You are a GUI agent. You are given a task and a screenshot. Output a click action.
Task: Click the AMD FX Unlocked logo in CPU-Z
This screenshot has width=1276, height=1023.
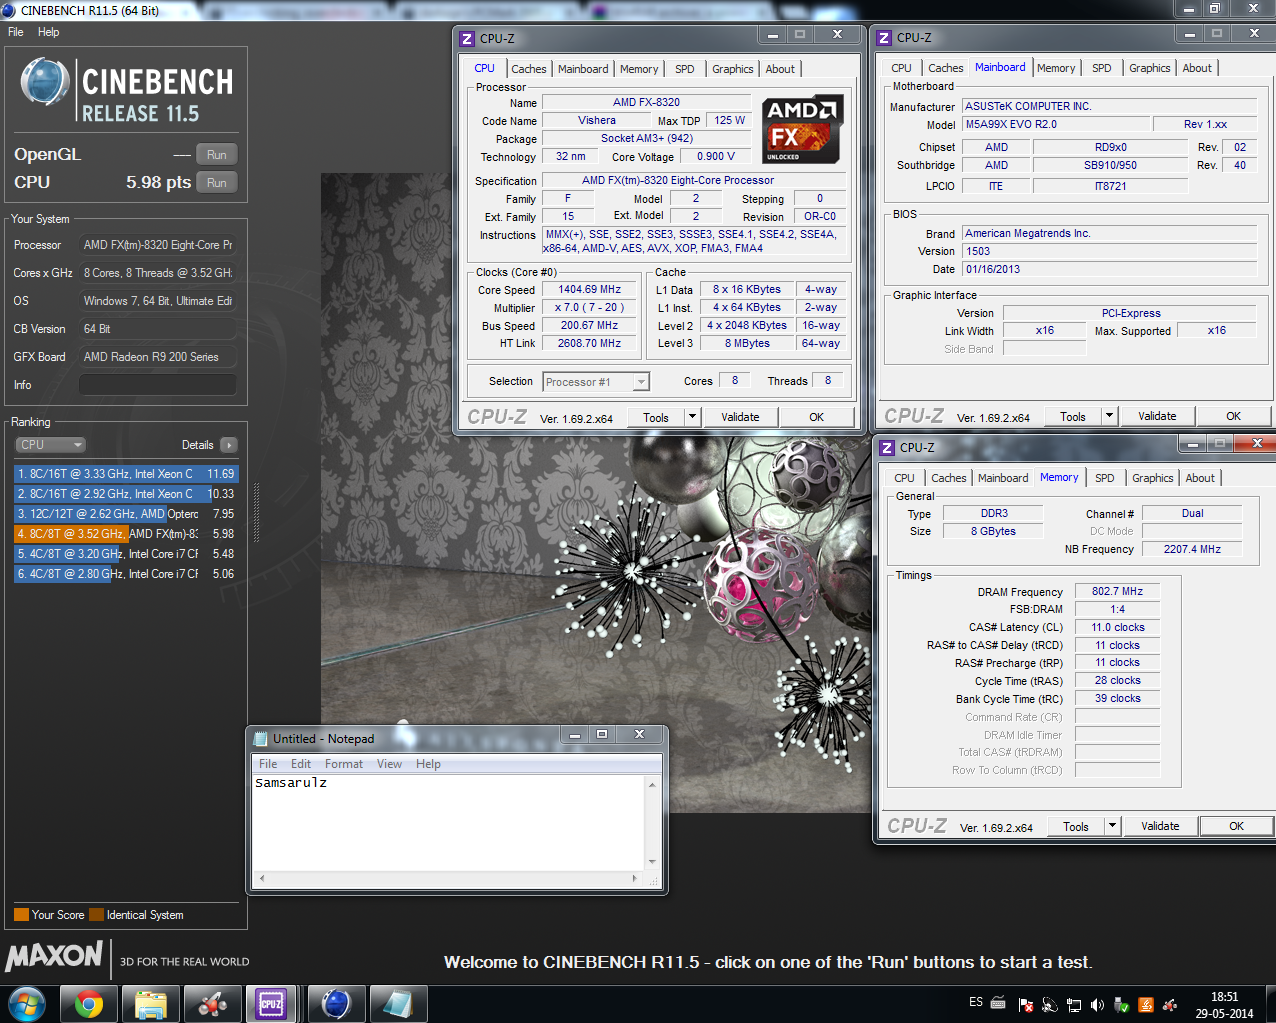(802, 130)
